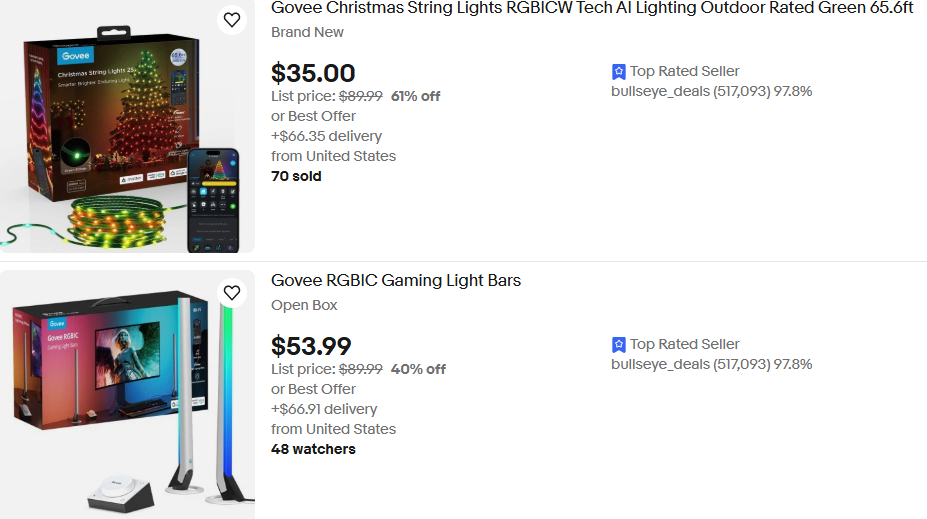Click the 40% off discount text

(x=418, y=369)
